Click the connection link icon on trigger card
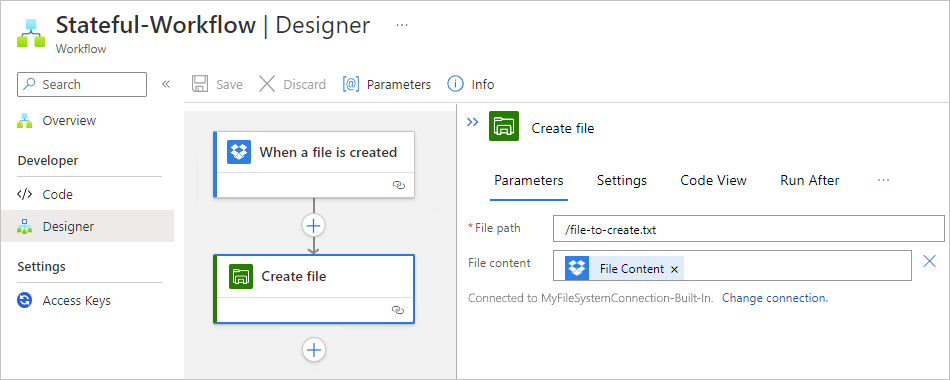 point(399,185)
